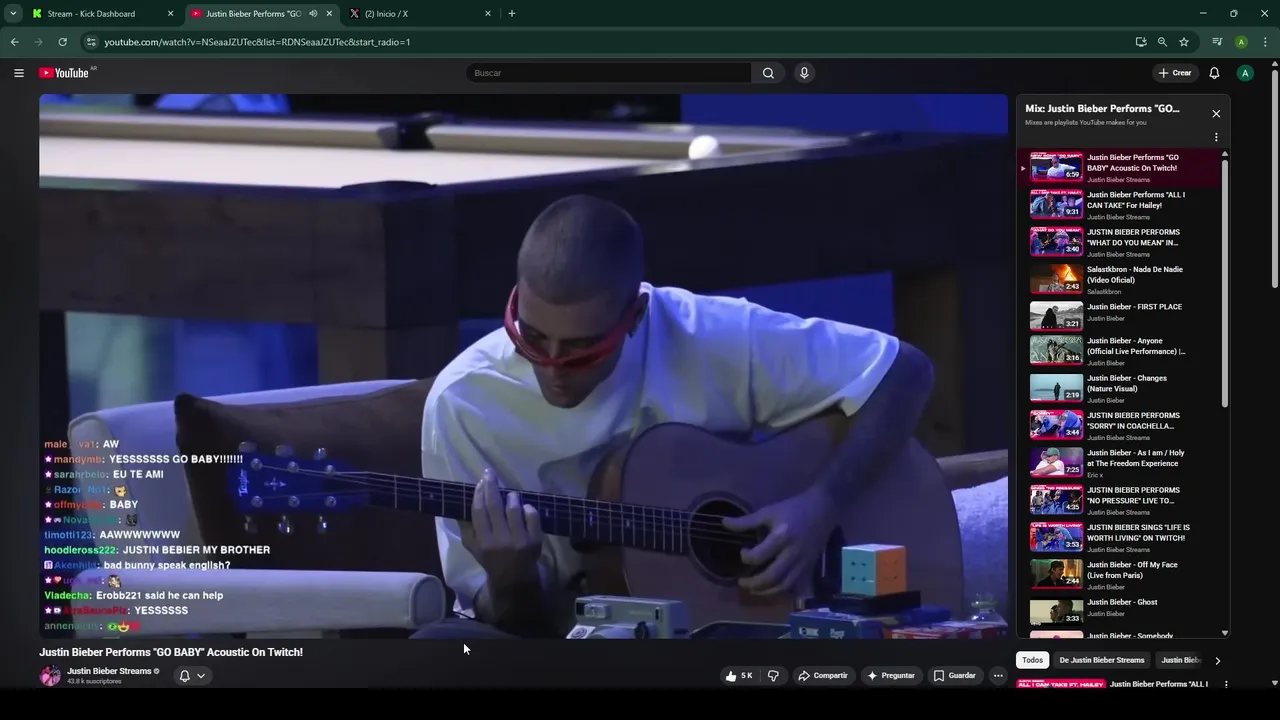Open zoom magnifier in address bar
This screenshot has height=720, width=1280.
tap(1162, 42)
